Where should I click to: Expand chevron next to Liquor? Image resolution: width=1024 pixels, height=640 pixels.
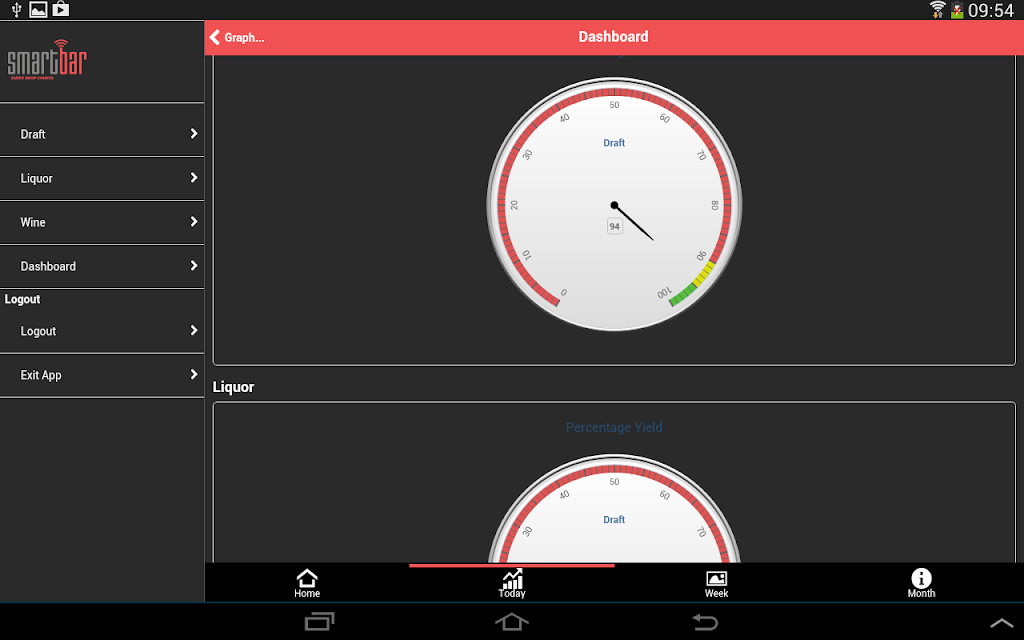pyautogui.click(x=193, y=178)
